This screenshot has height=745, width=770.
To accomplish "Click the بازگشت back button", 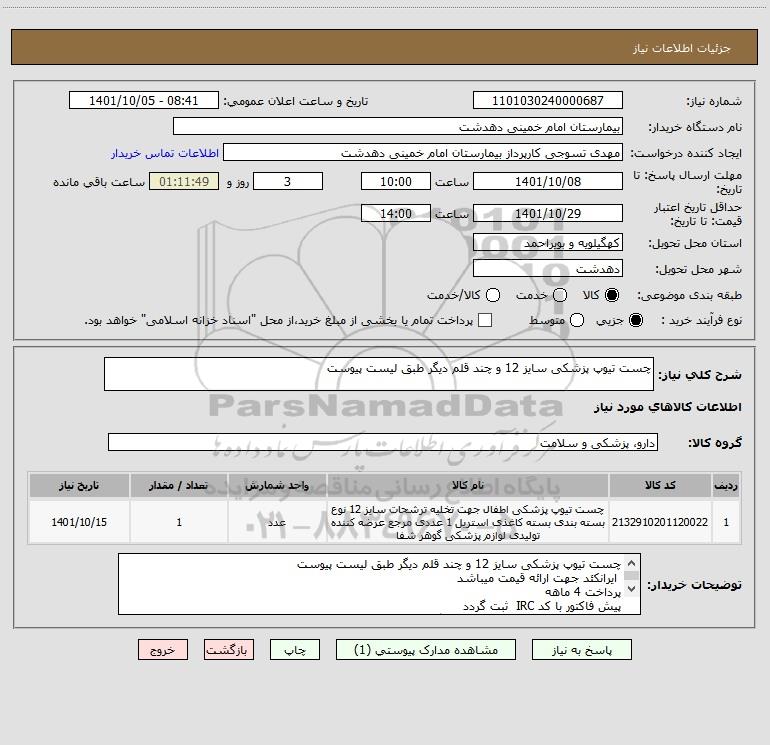I will tap(228, 650).
